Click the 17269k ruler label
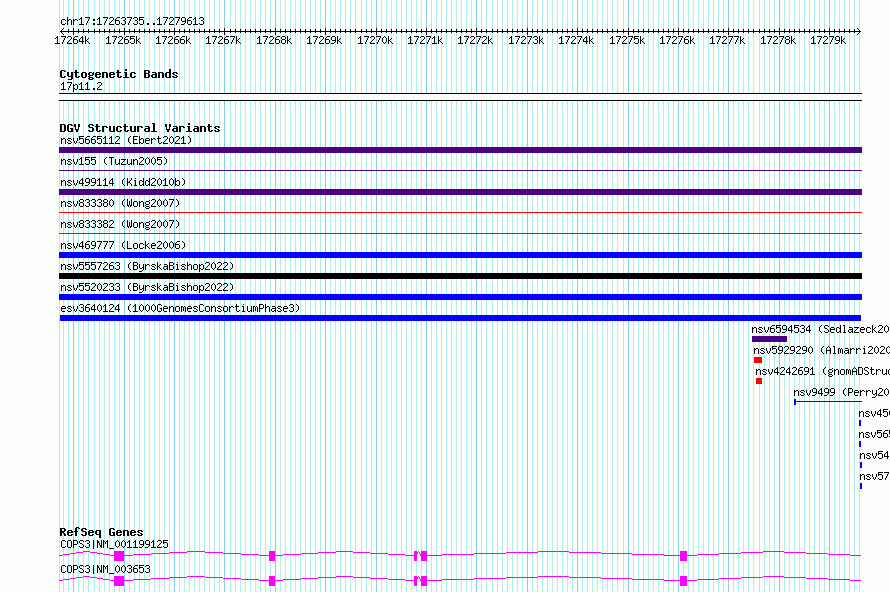890x592 pixels. (x=324, y=40)
